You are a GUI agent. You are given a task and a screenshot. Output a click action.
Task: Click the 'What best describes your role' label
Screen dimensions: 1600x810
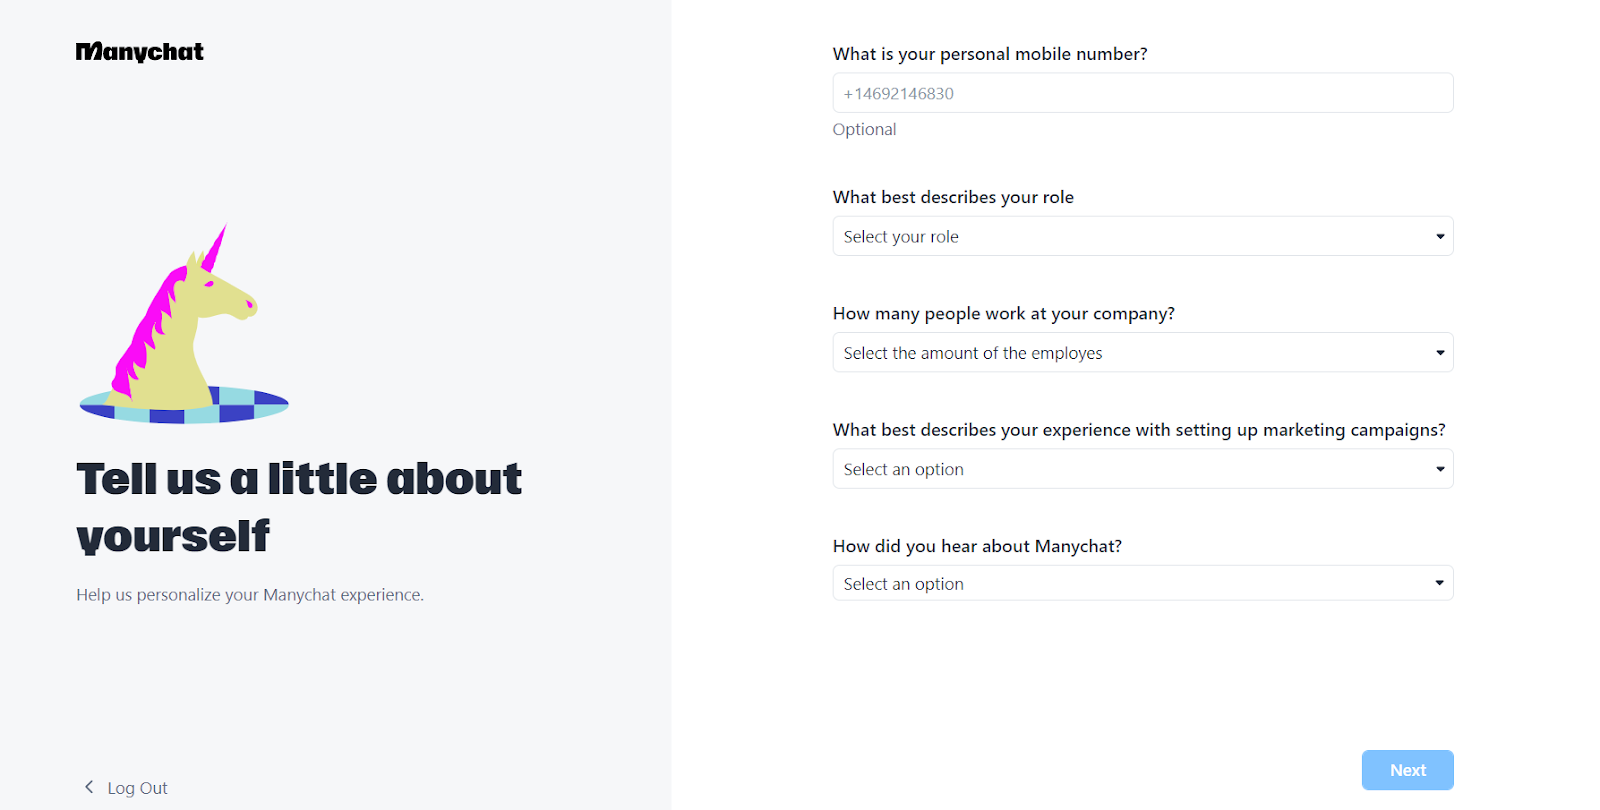click(x=953, y=197)
